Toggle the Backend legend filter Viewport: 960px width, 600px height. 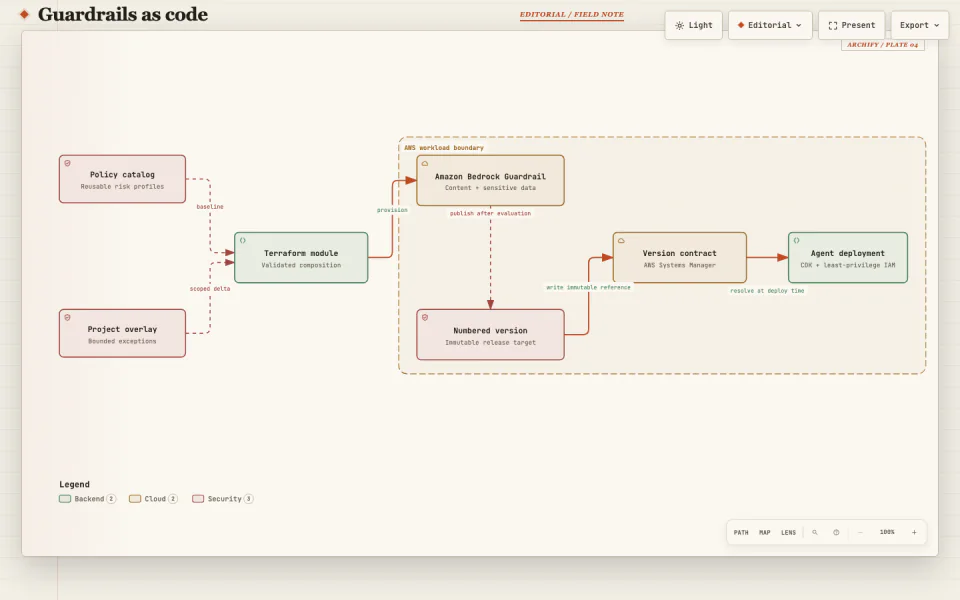click(88, 499)
